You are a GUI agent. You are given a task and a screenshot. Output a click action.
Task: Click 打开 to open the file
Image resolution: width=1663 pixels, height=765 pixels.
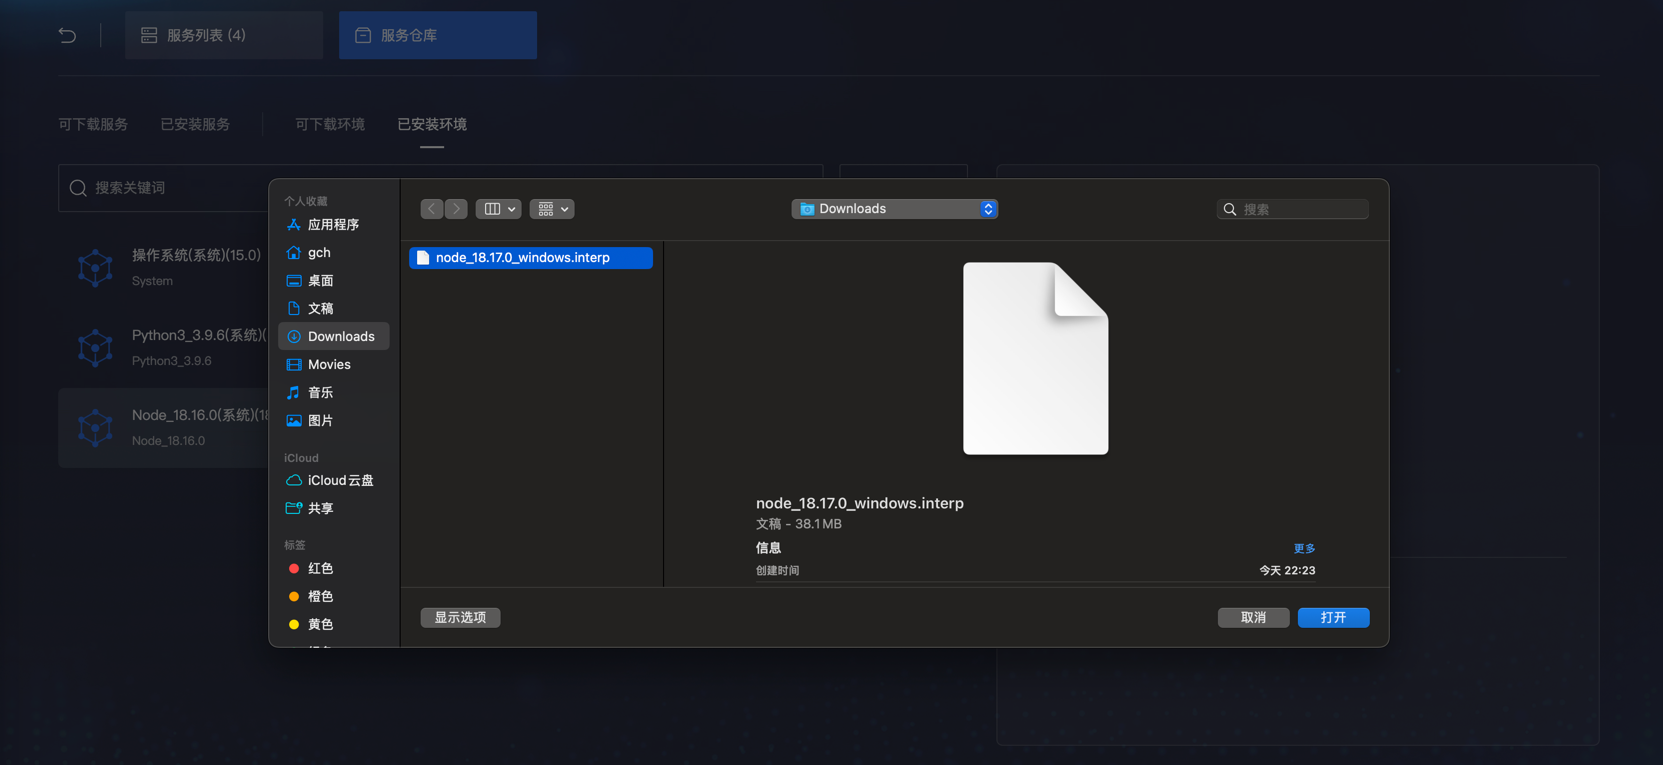click(x=1333, y=618)
